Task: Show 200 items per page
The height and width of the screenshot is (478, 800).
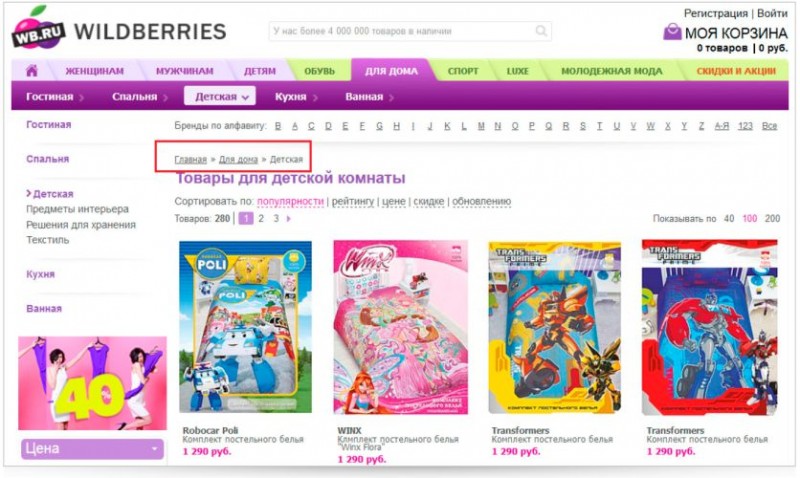Action: [x=772, y=218]
